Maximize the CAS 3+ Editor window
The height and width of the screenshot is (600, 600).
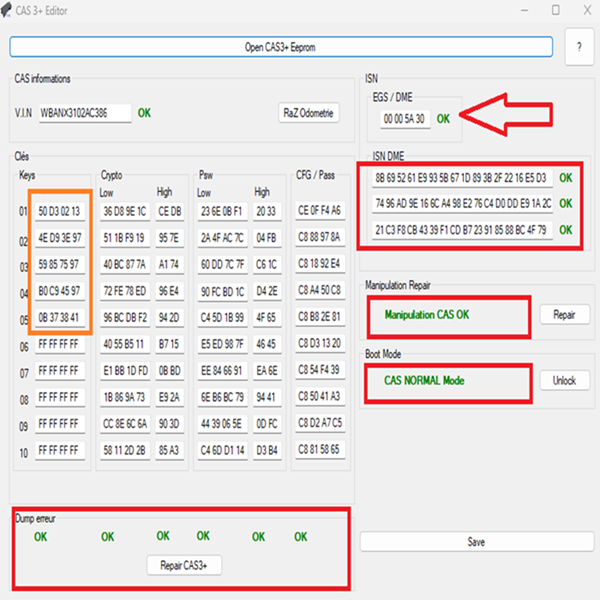click(556, 10)
